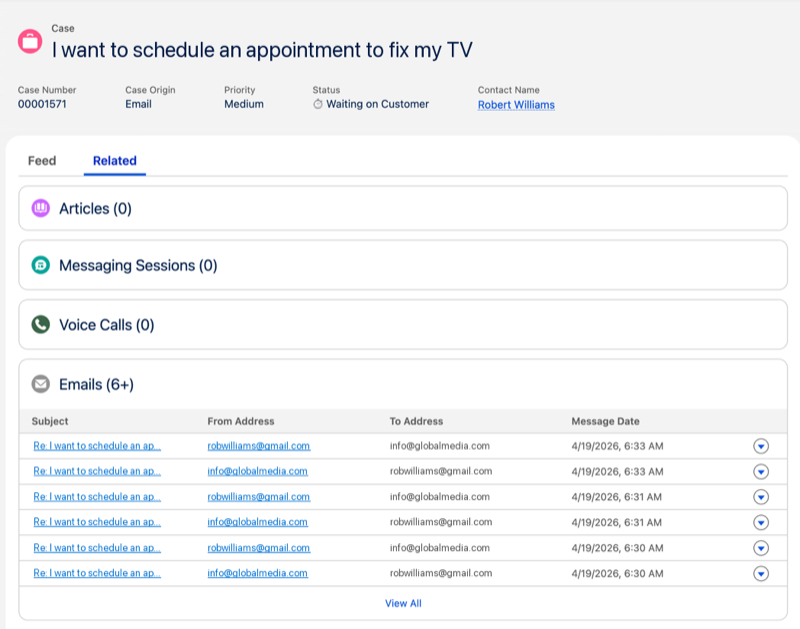Screen dimensions: 800x629
Task: Switch to the Feed tab
Action: pyautogui.click(x=42, y=161)
